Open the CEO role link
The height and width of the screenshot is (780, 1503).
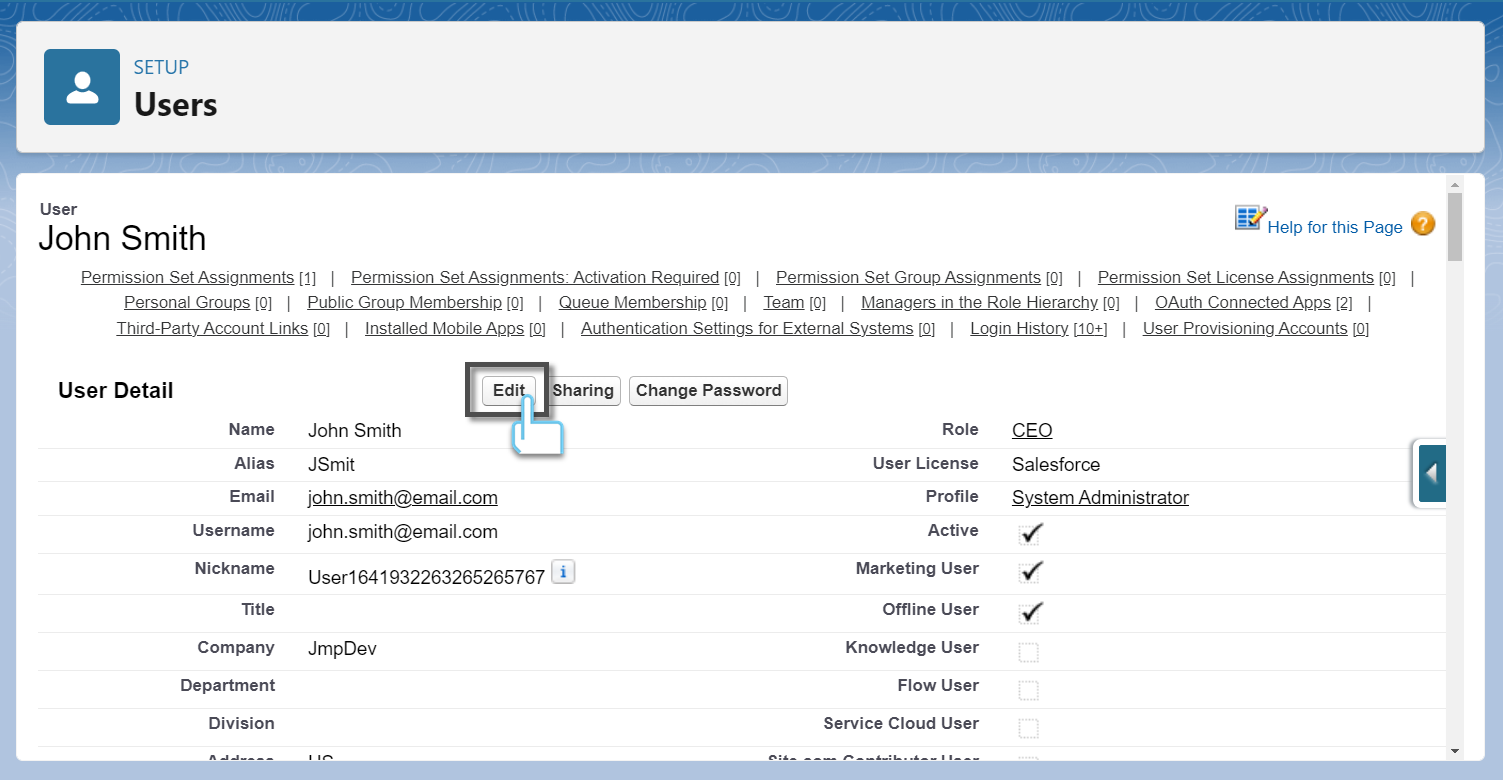(1032, 431)
